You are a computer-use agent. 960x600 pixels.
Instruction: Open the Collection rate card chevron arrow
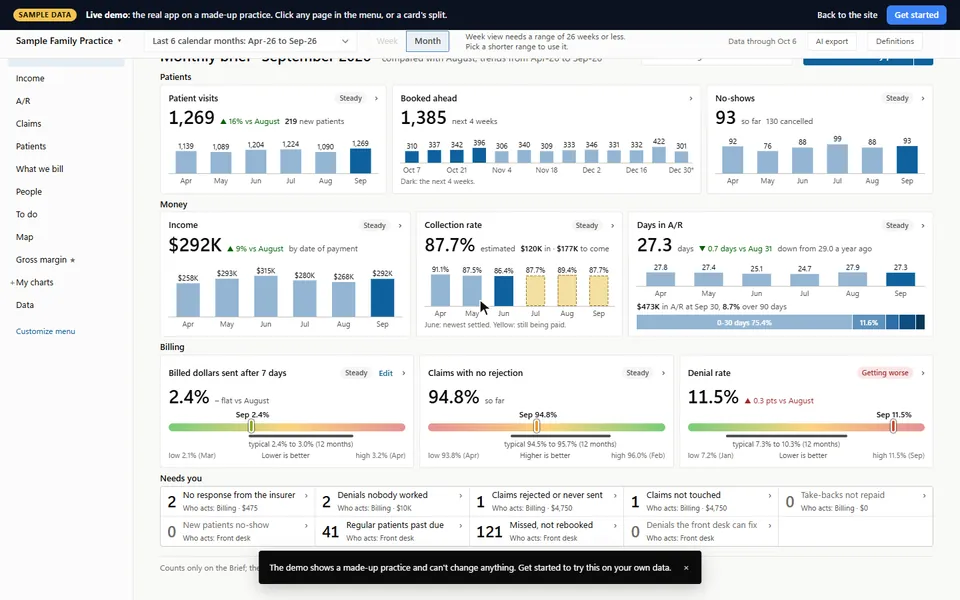point(612,225)
